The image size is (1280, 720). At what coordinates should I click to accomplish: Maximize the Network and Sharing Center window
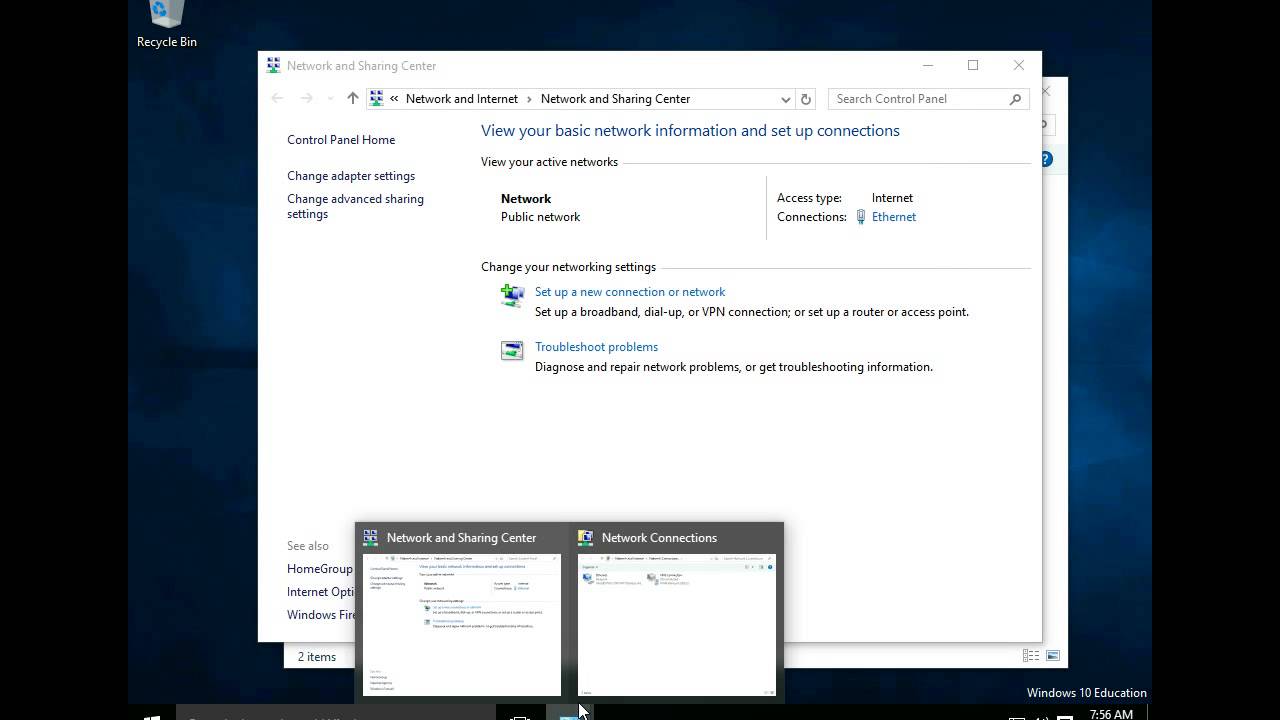pyautogui.click(x=973, y=66)
